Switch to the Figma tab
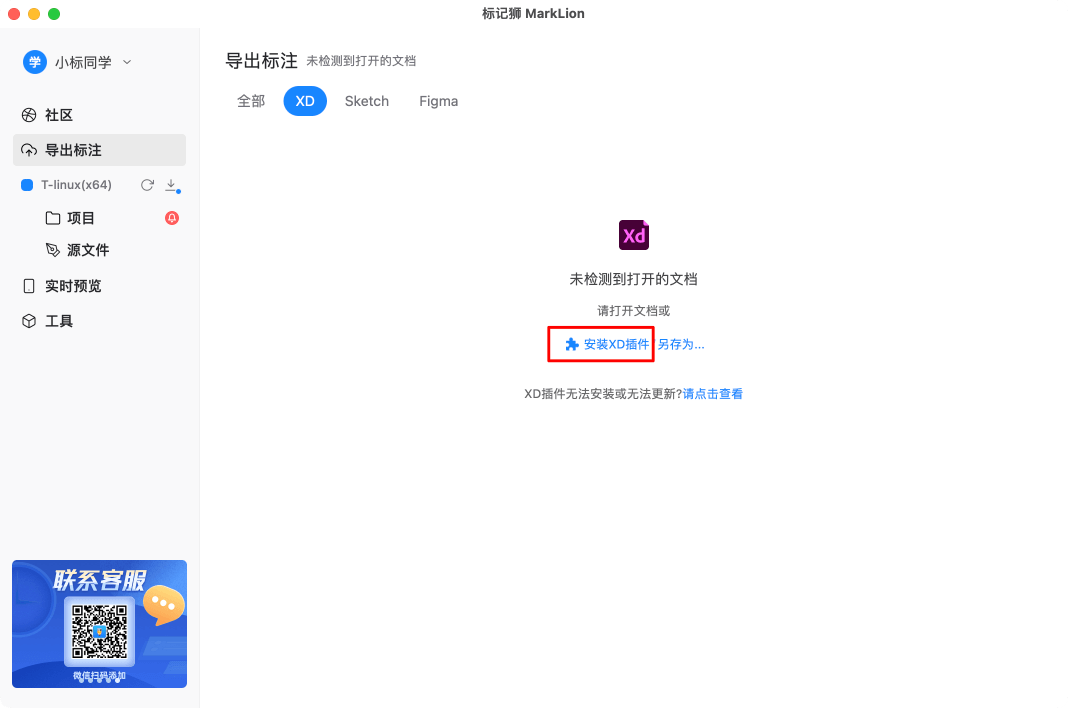The height and width of the screenshot is (708, 1068). (x=439, y=101)
